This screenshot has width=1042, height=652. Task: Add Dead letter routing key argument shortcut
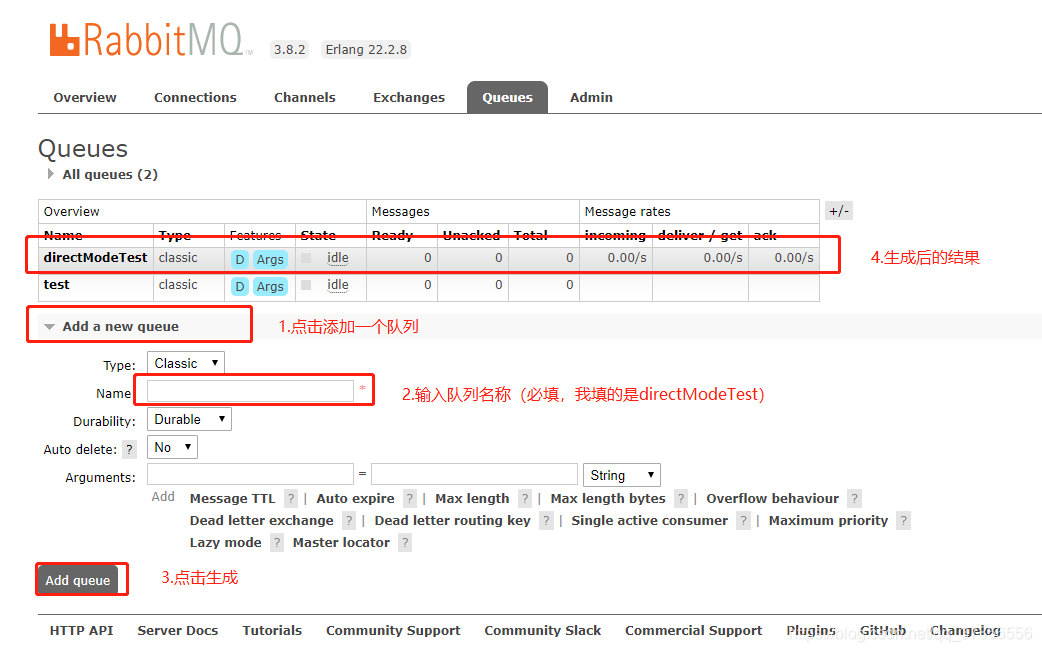[453, 520]
